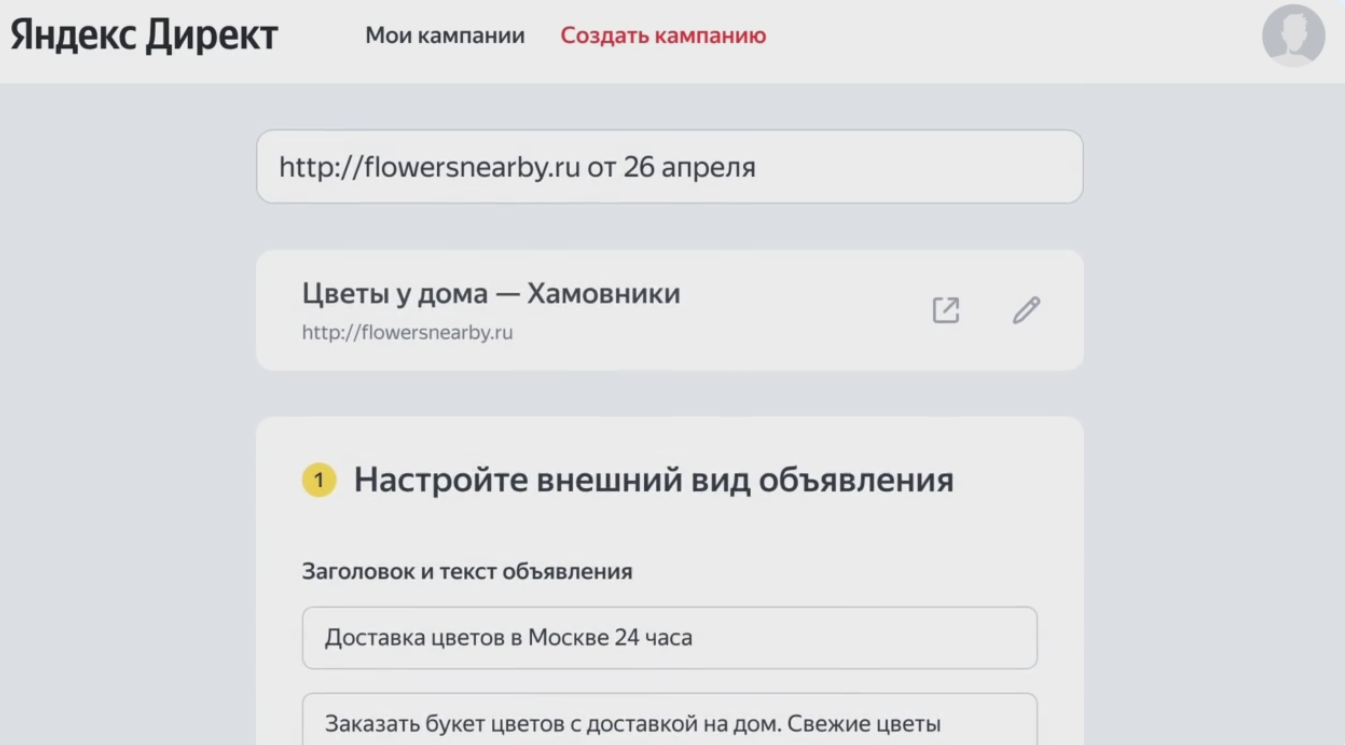This screenshot has width=1345, height=745.
Task: Select the edit icon next to the ad
Action: click(1026, 310)
